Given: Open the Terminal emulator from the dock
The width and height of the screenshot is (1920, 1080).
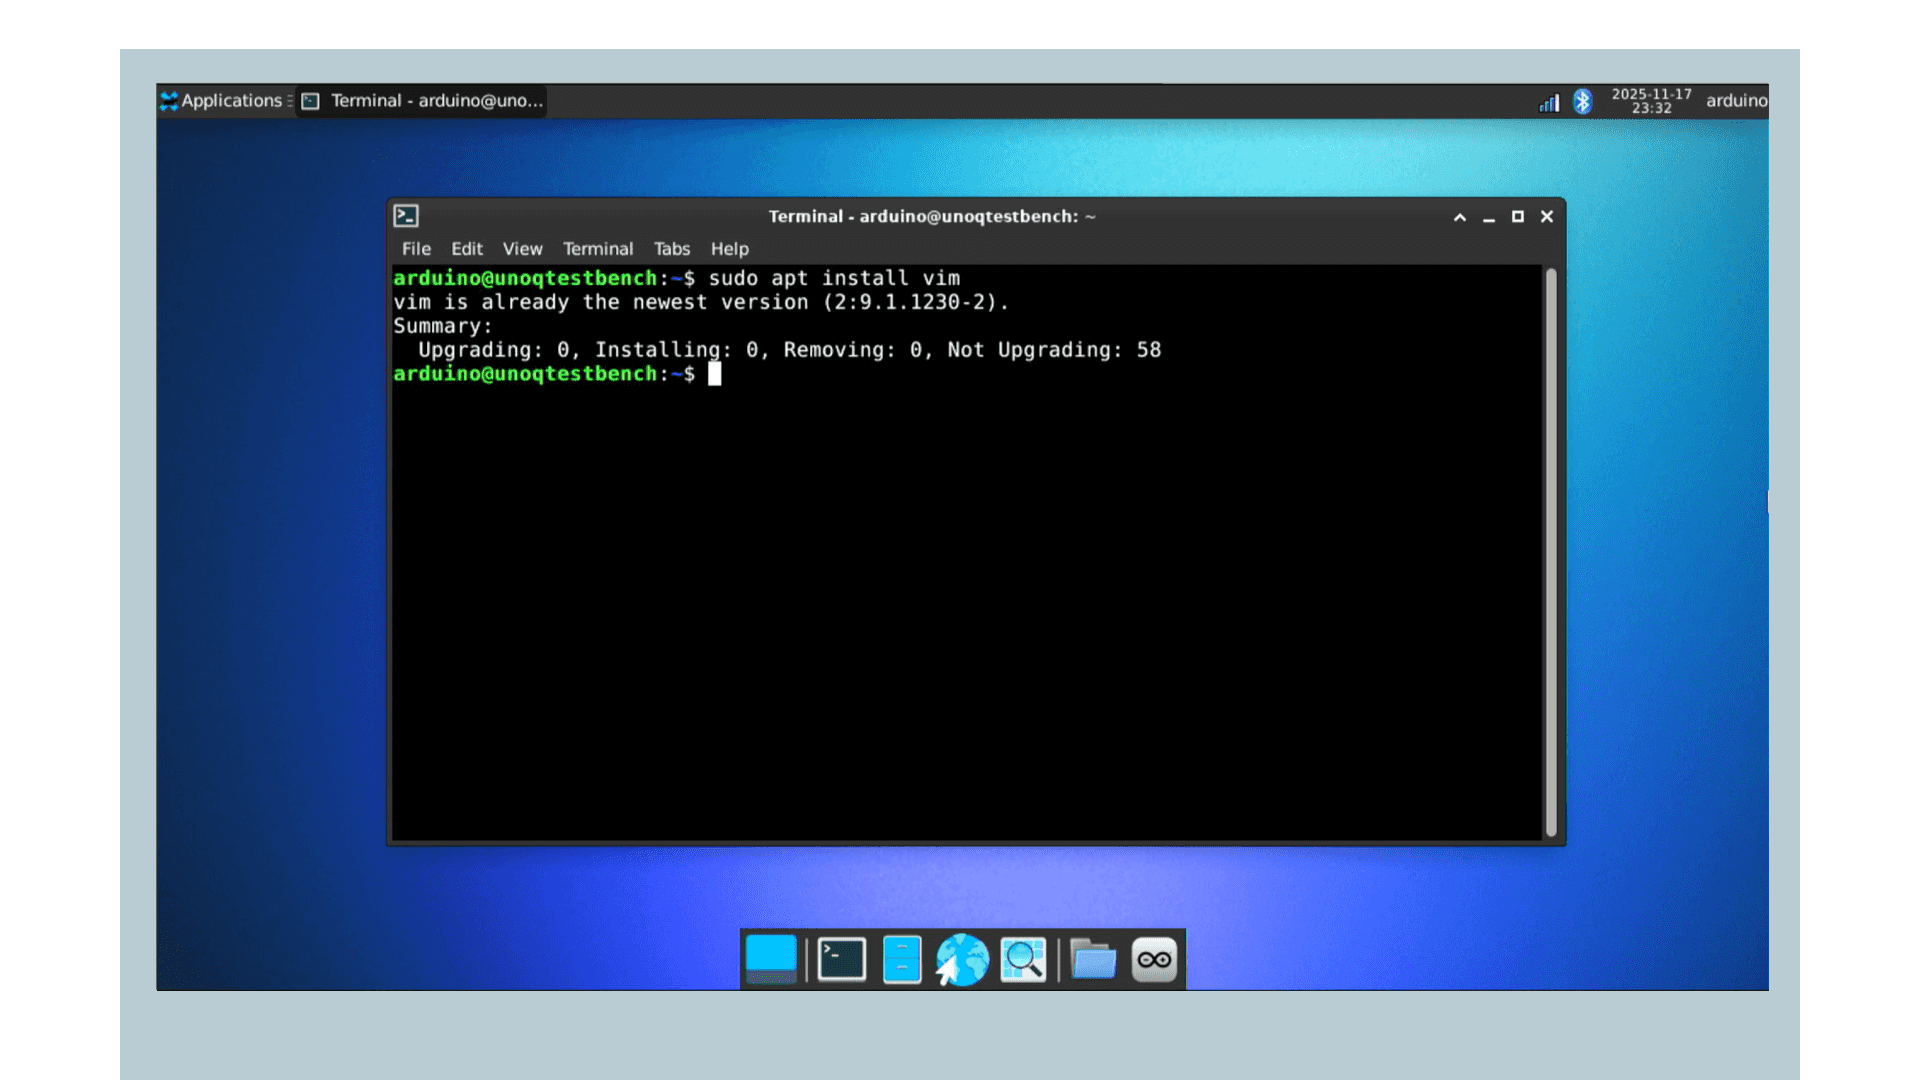Looking at the screenshot, I should coord(840,958).
